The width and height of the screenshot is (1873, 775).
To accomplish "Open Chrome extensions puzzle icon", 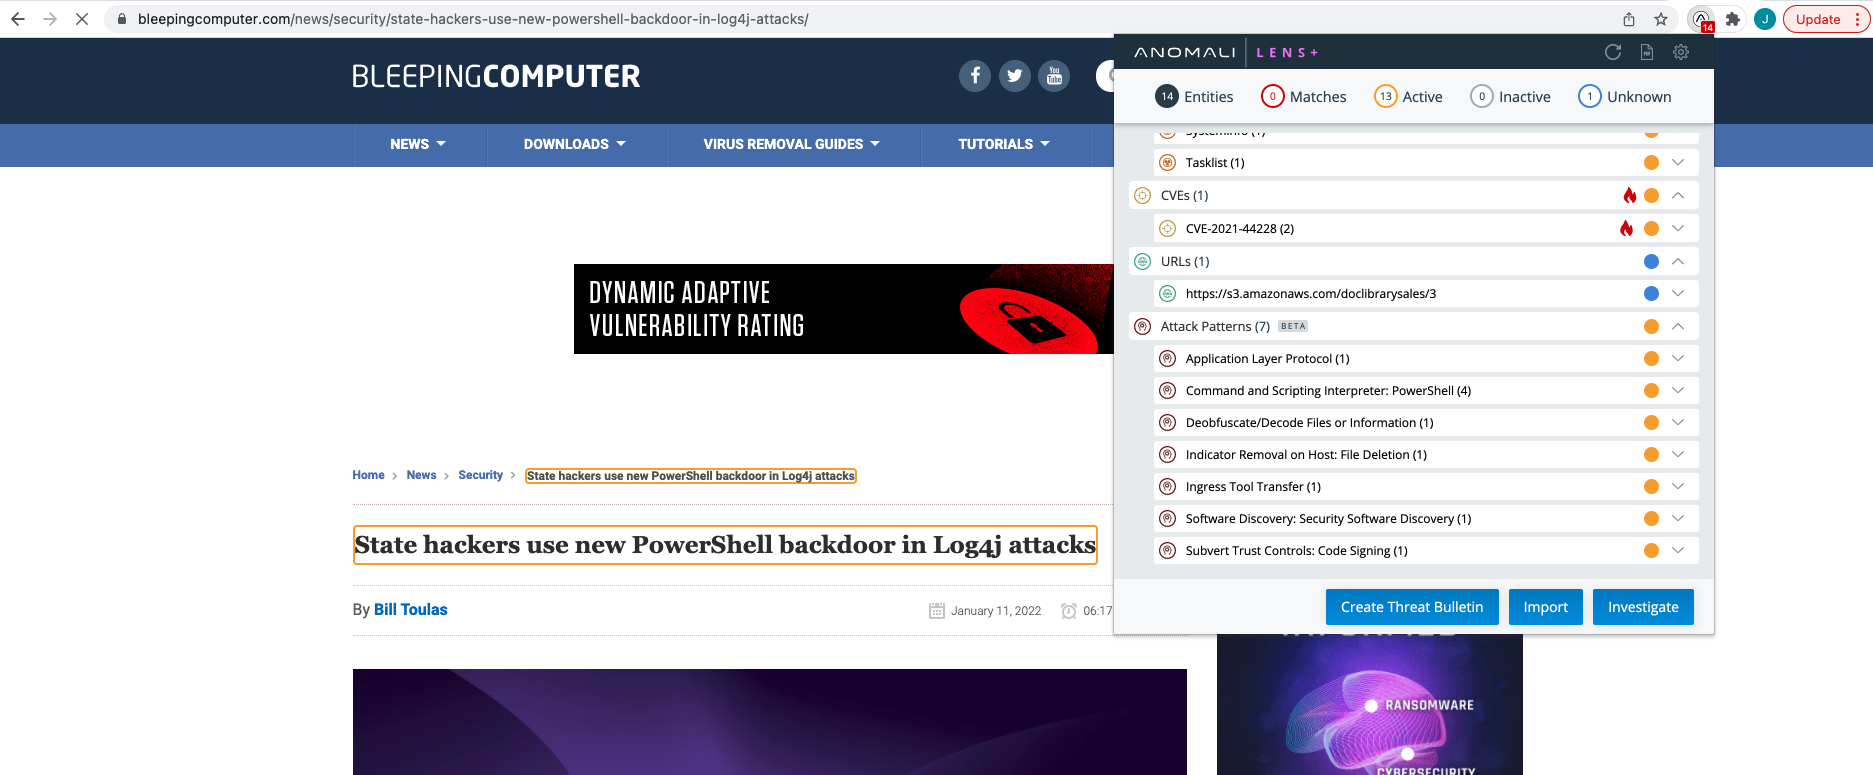I will [1733, 19].
